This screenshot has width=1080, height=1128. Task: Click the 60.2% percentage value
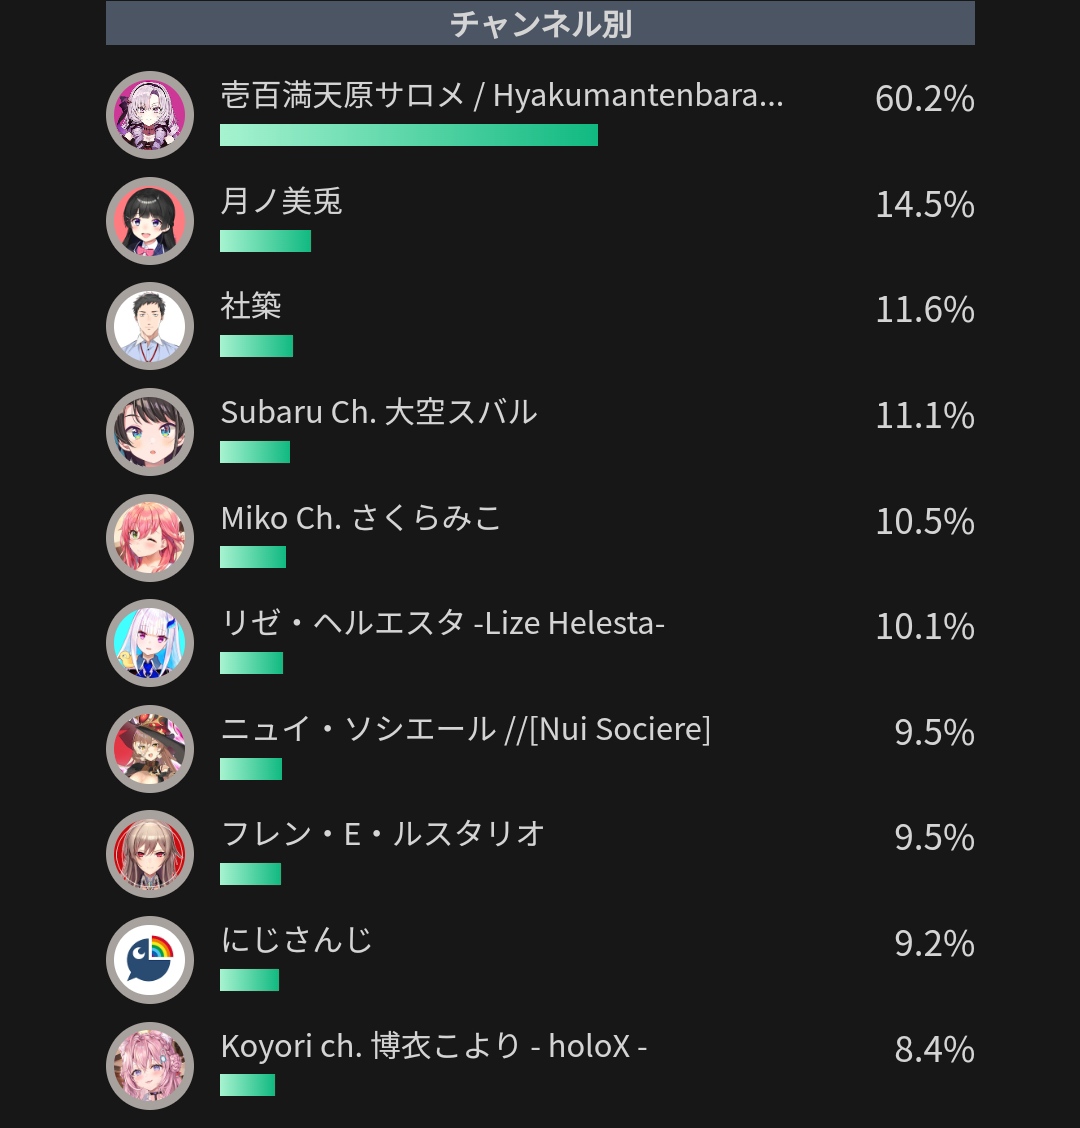coord(925,99)
